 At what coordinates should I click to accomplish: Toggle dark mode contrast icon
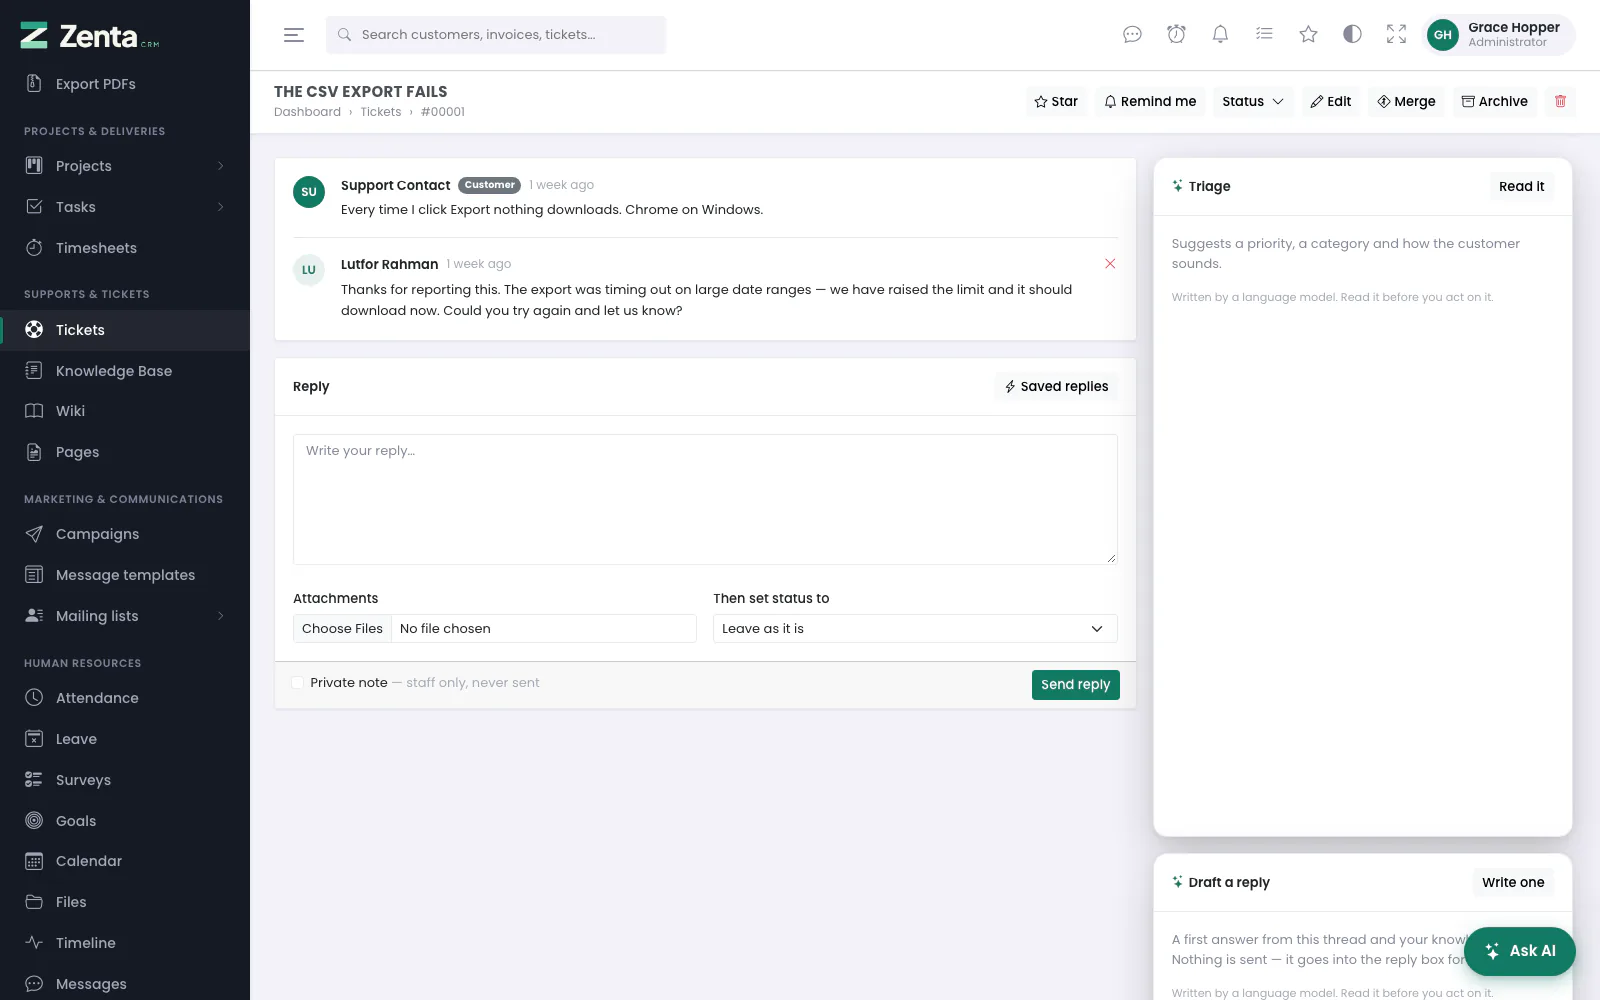1352,34
